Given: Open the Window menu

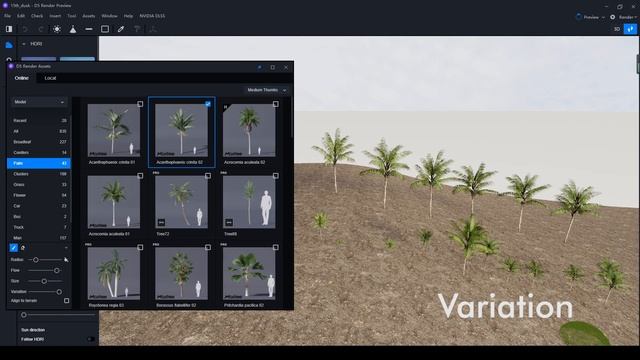Looking at the screenshot, I should tap(109, 16).
